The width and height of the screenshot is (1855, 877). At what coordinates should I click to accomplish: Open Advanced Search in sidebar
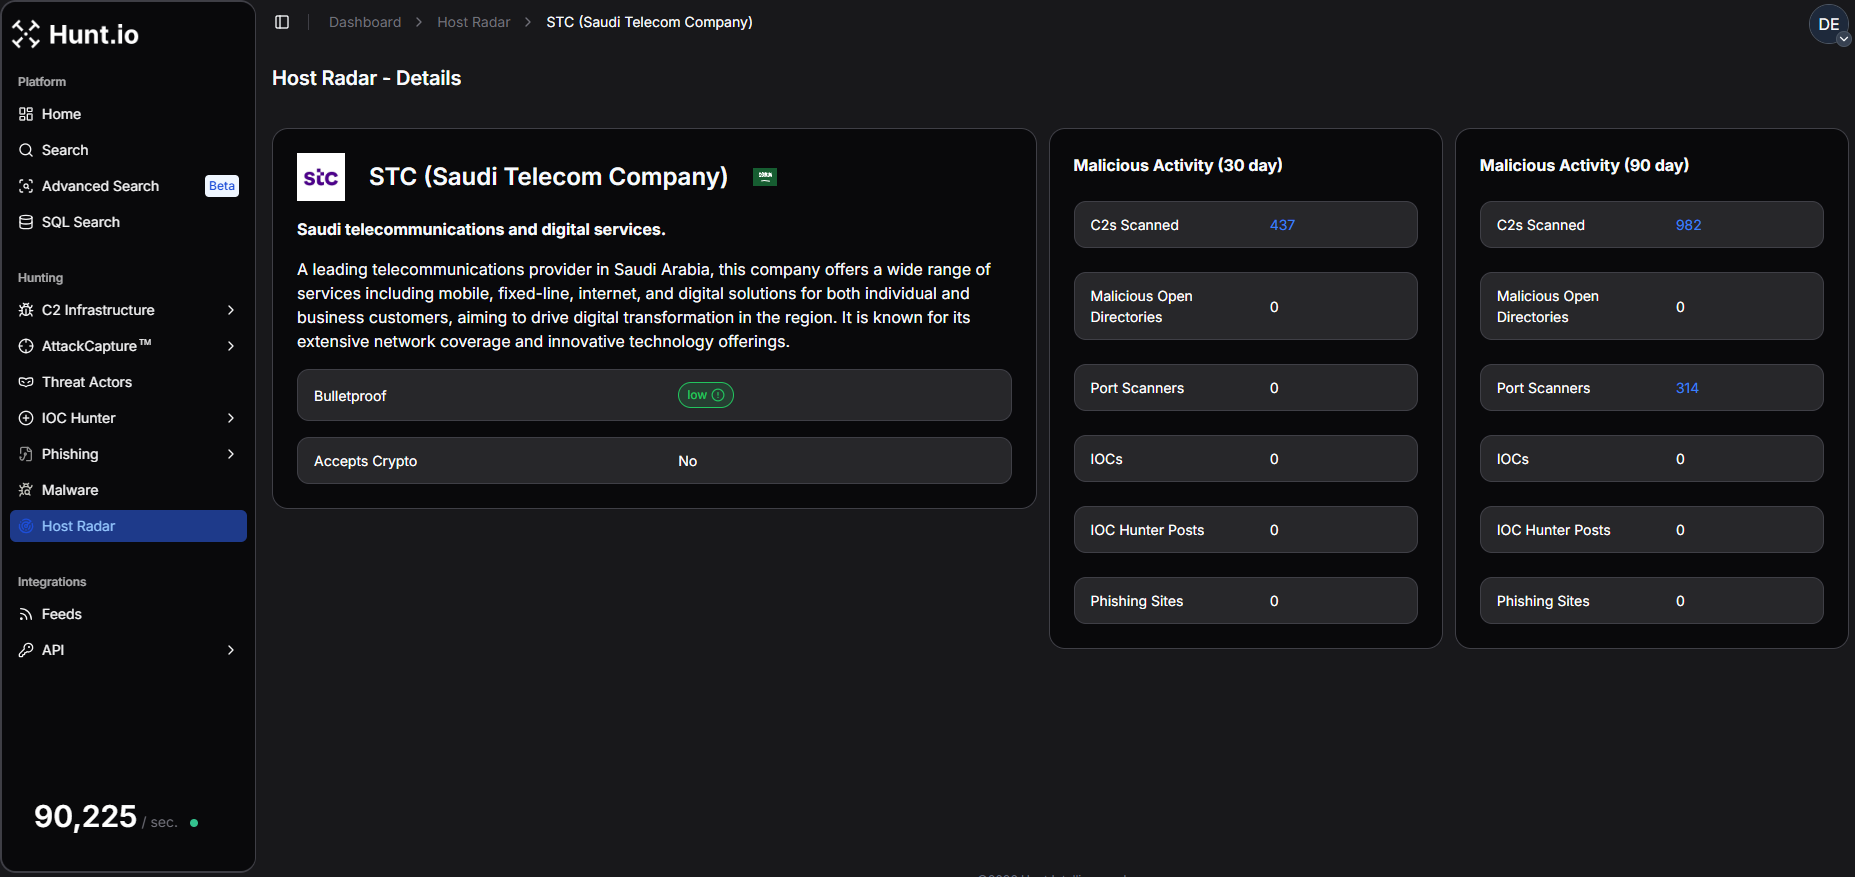point(128,186)
